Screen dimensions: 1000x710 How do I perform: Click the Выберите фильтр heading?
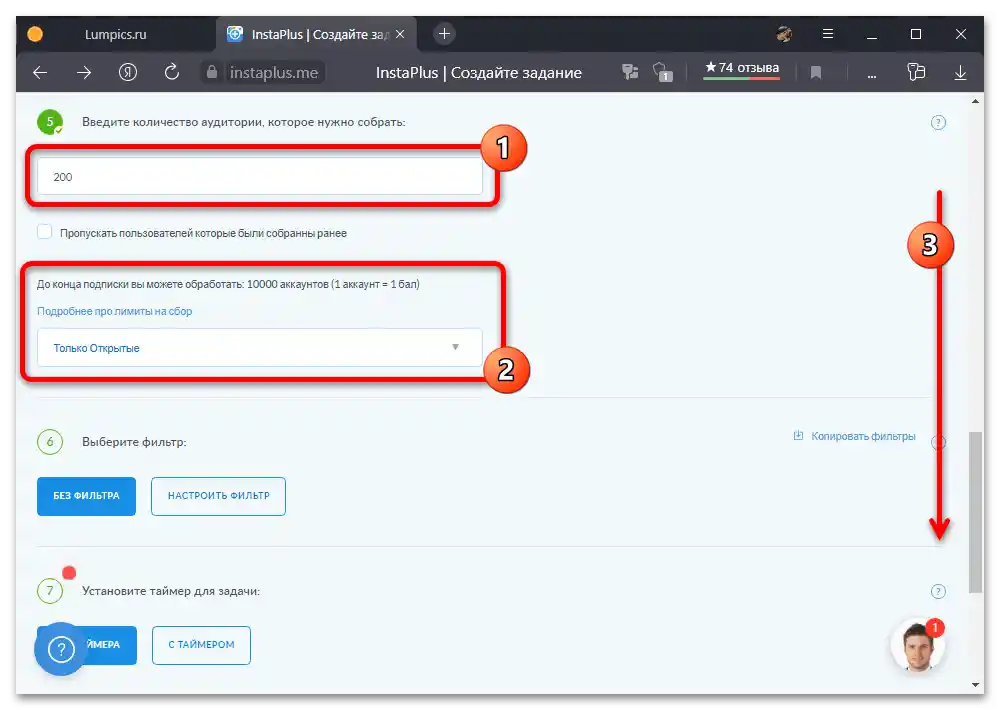point(134,442)
